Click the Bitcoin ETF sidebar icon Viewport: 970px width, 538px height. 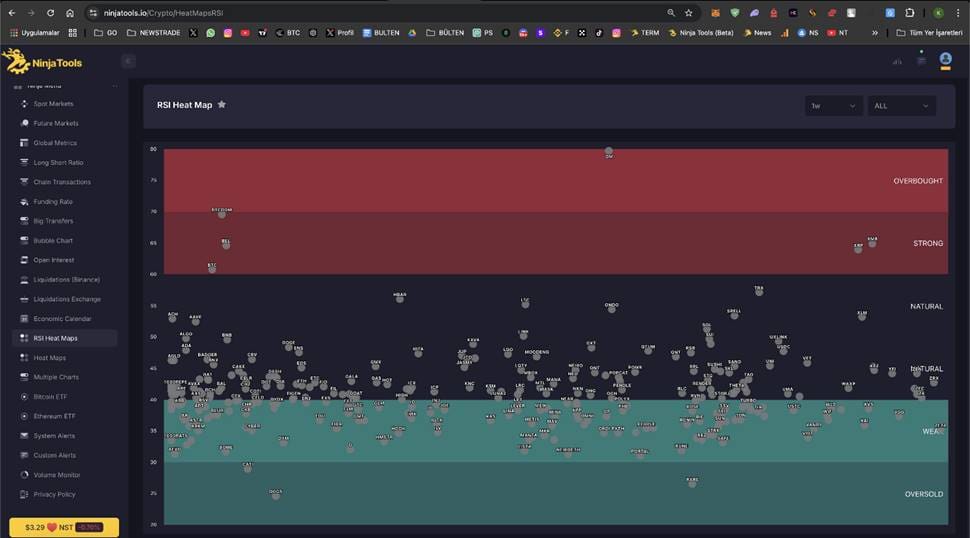pyautogui.click(x=24, y=396)
